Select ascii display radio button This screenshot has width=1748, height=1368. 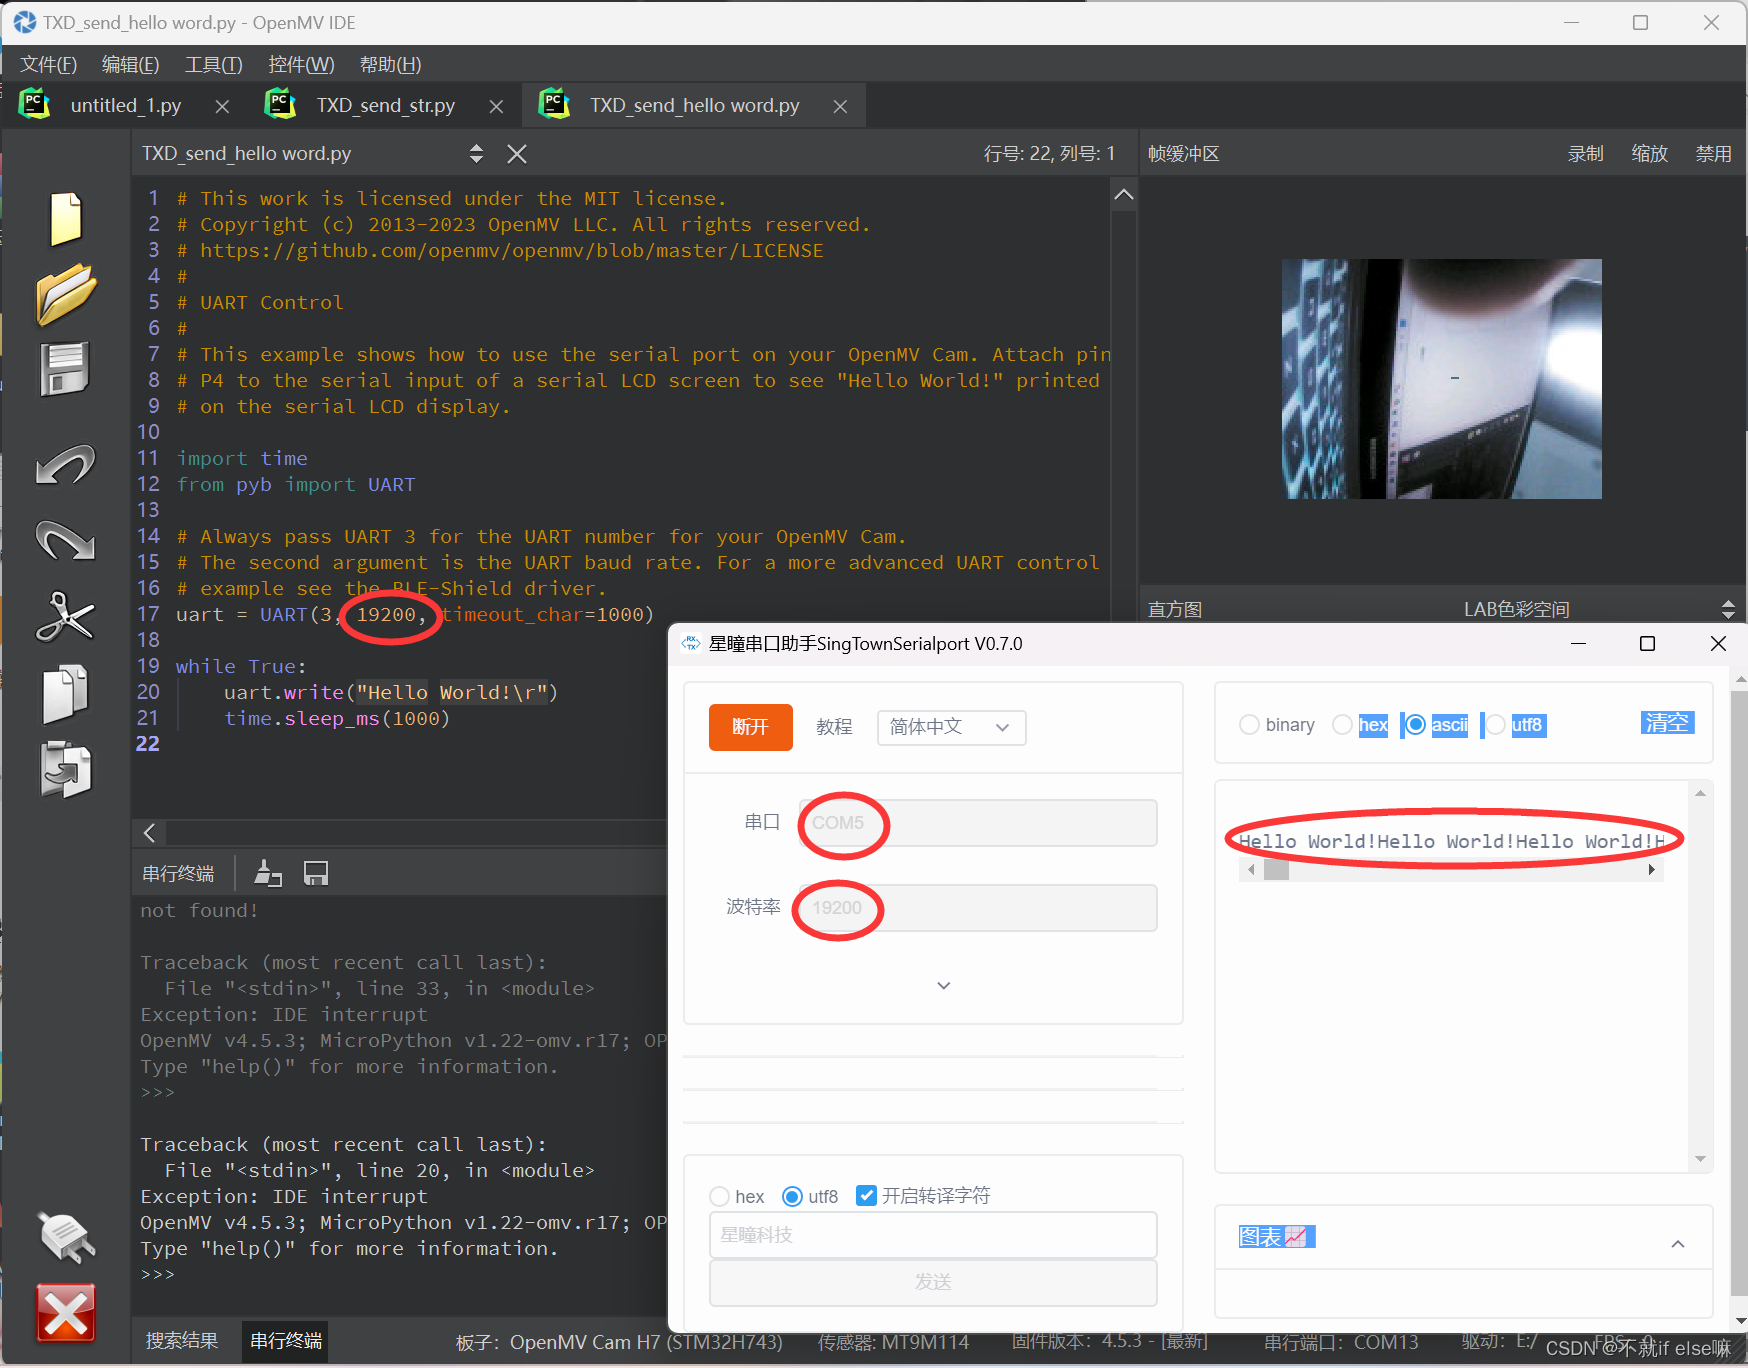pos(1415,725)
